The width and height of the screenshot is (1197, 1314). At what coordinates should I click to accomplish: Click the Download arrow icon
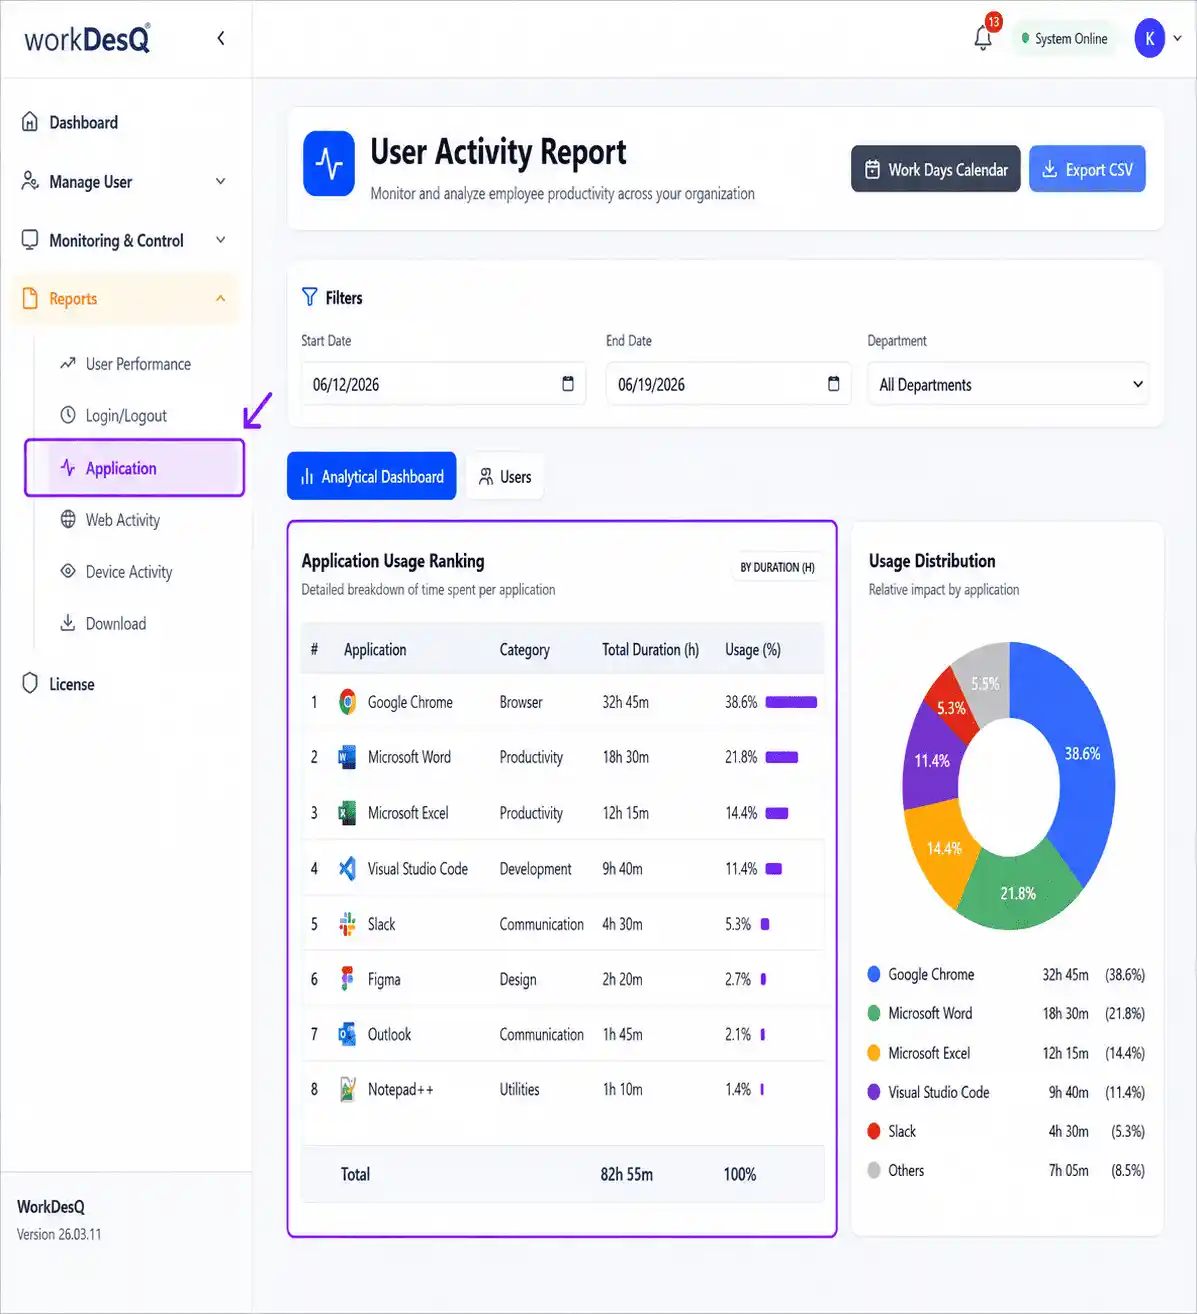click(x=68, y=623)
